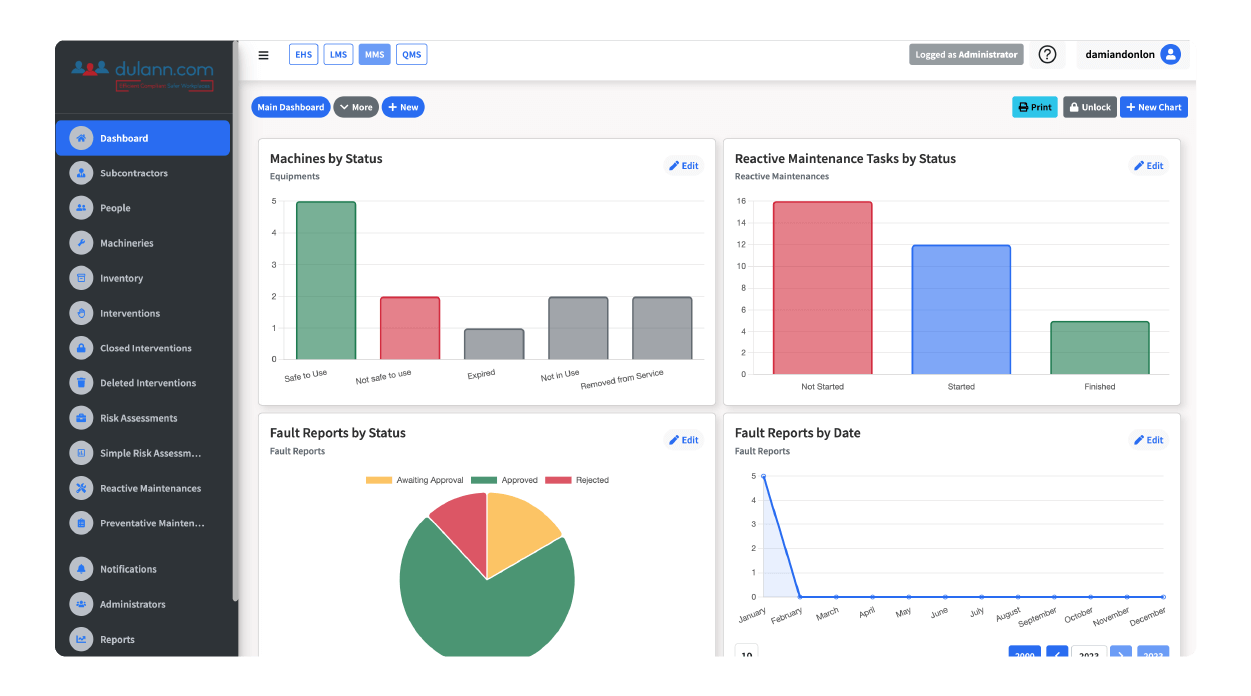Click the Not safe to use red bar

pos(410,328)
